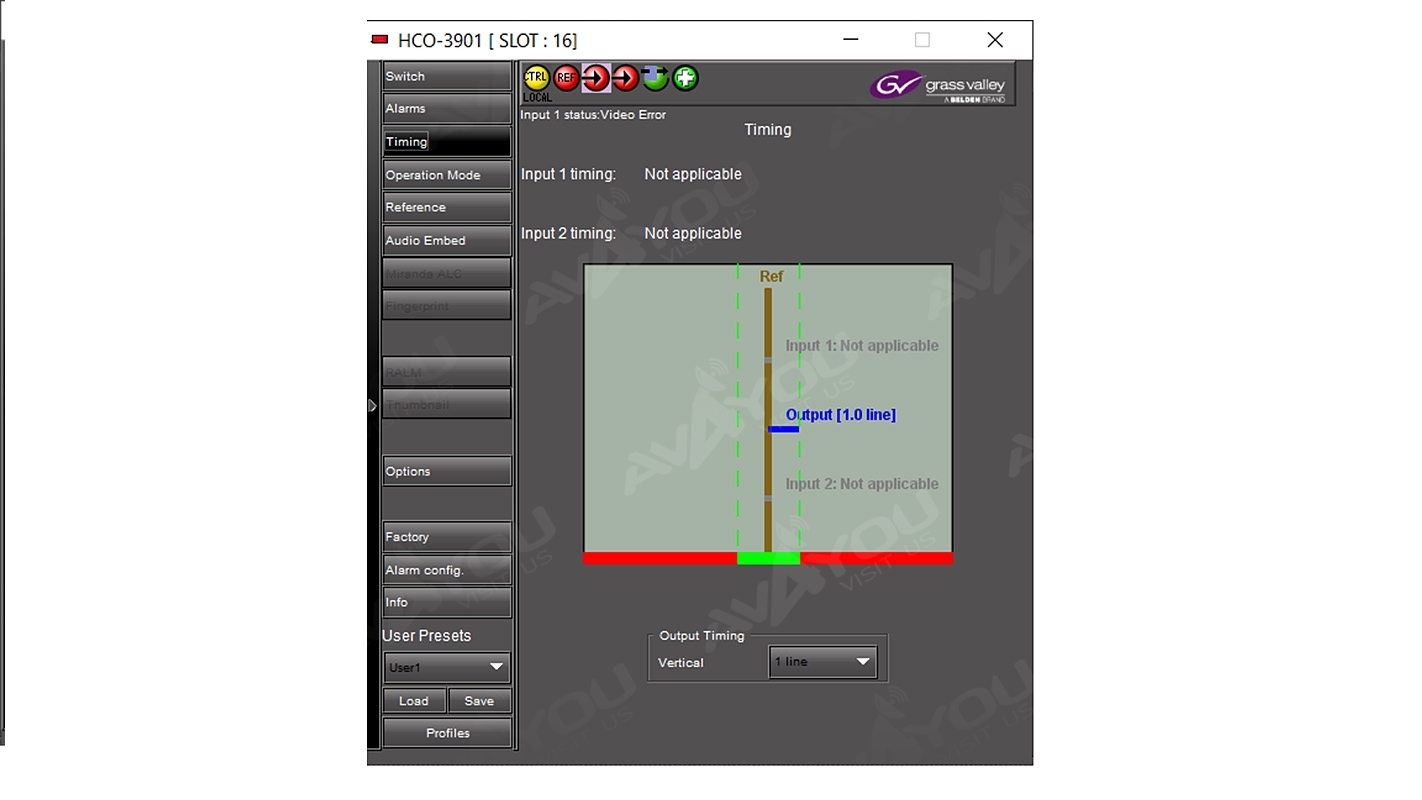Click the second red input arrow icon

point(626,78)
